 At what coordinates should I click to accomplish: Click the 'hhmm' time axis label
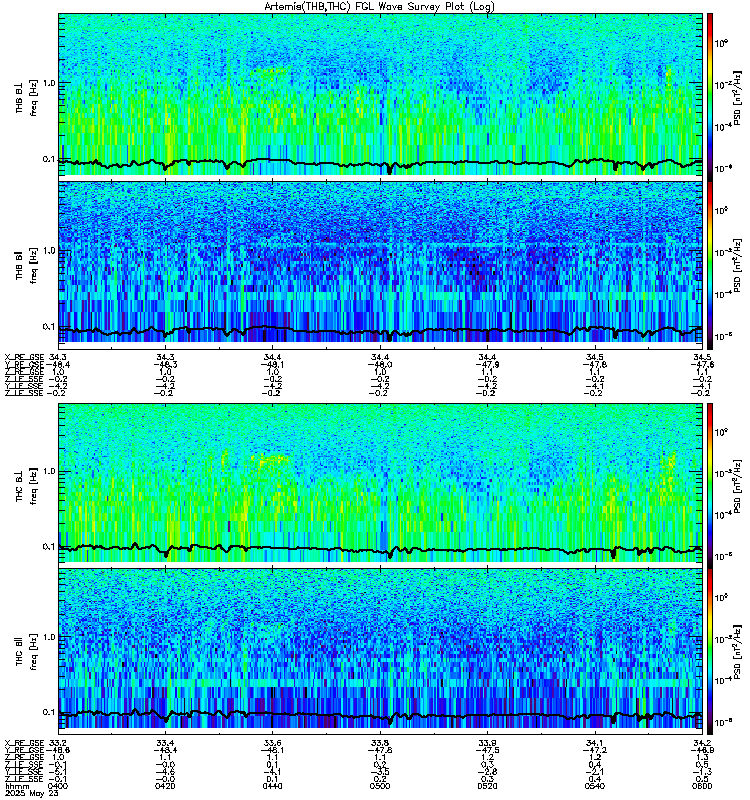pyautogui.click(x=15, y=786)
